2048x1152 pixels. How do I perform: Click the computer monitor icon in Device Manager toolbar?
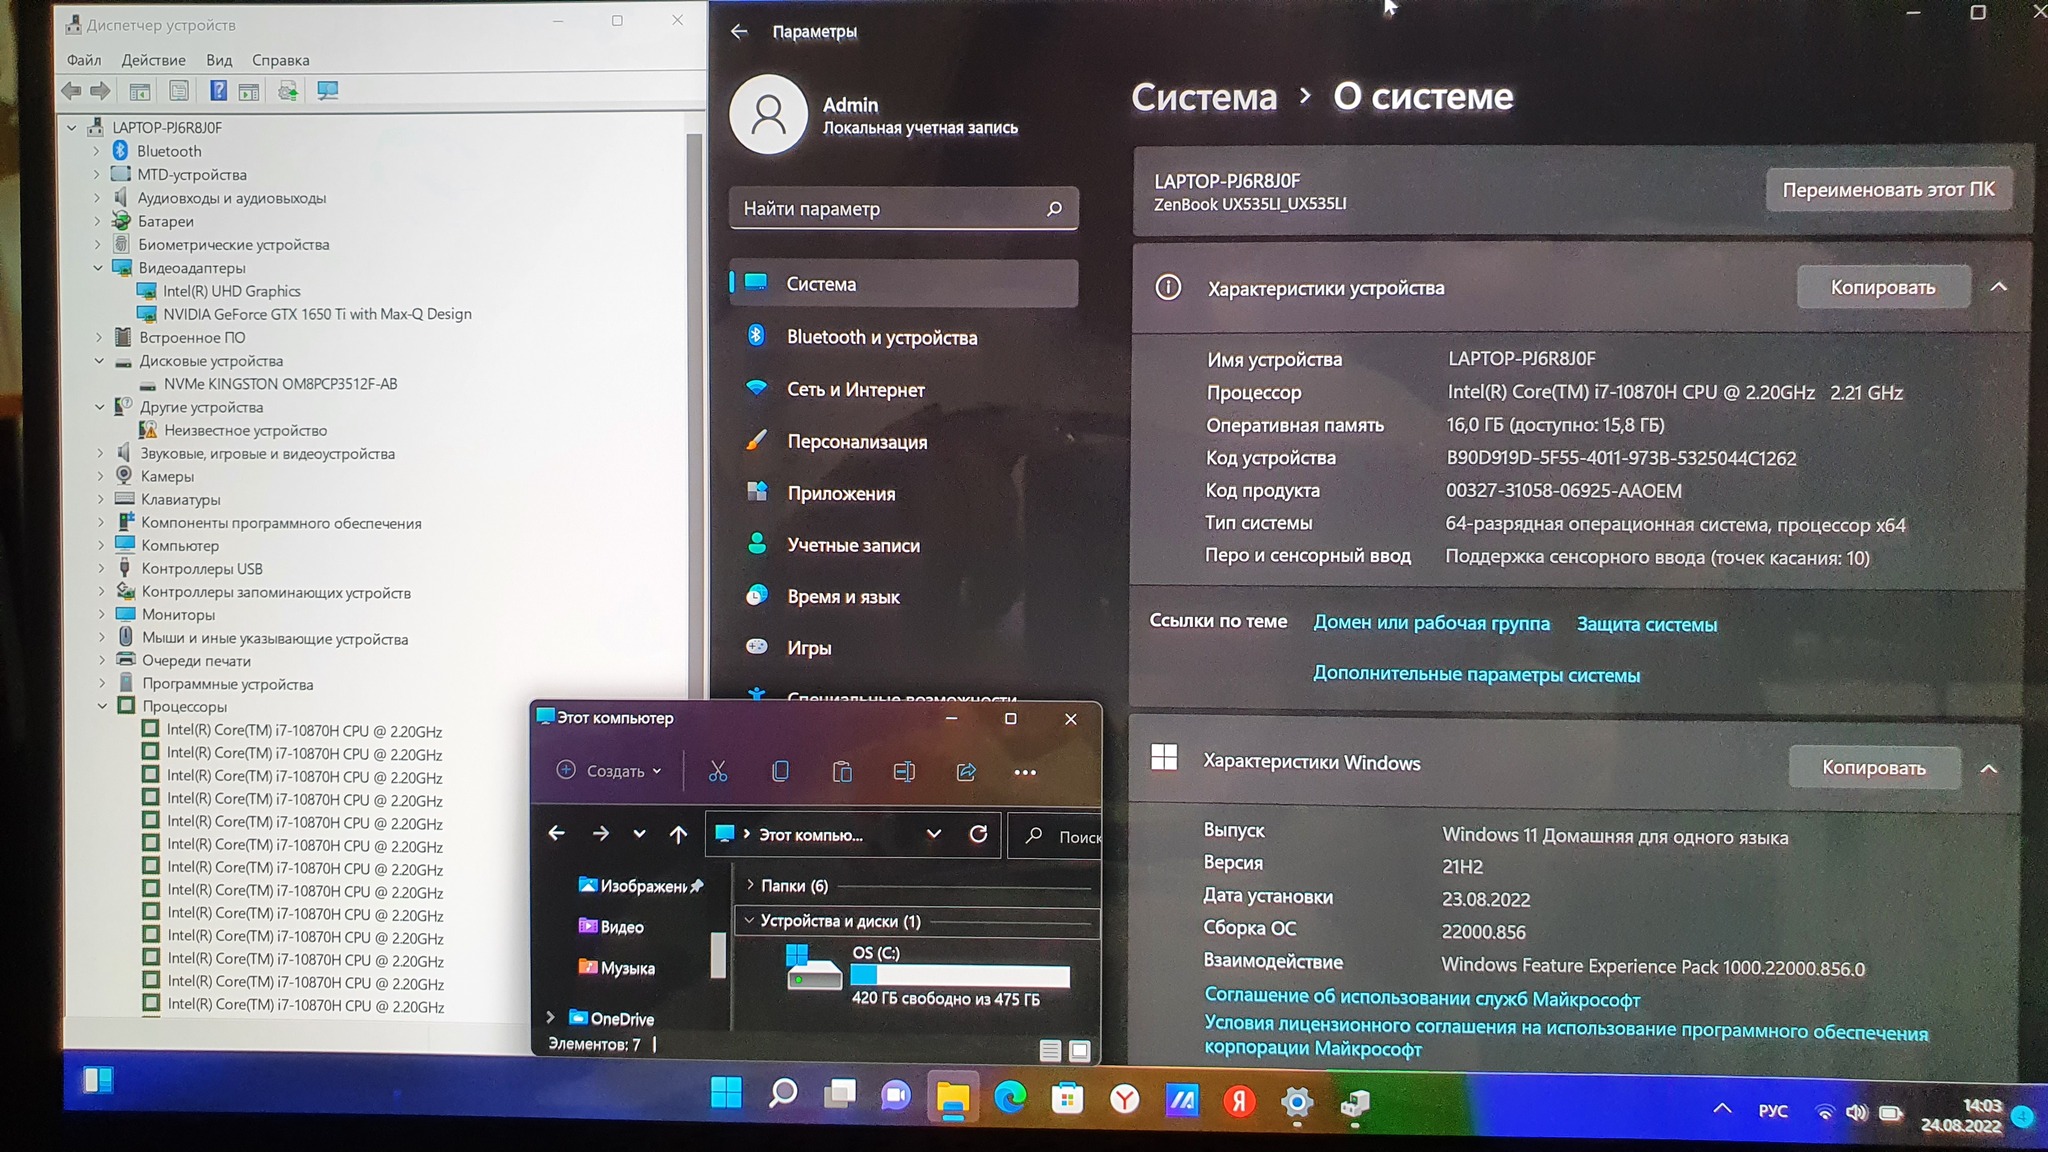pyautogui.click(x=327, y=91)
